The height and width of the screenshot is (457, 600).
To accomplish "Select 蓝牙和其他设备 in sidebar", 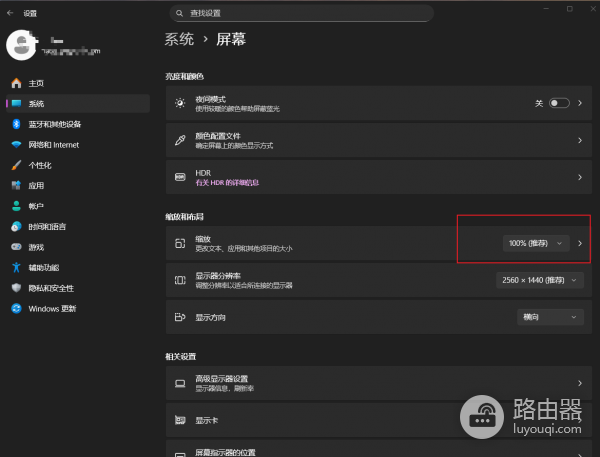I will (78, 124).
